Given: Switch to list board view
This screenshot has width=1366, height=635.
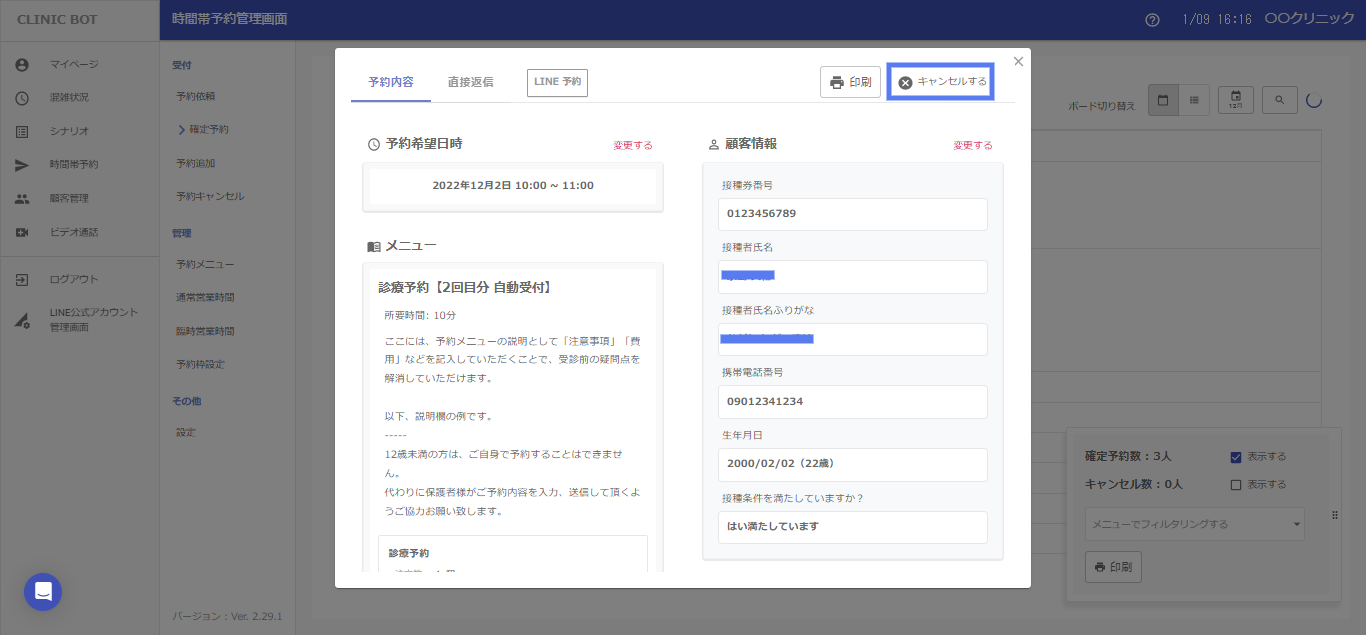Looking at the screenshot, I should coord(1194,100).
